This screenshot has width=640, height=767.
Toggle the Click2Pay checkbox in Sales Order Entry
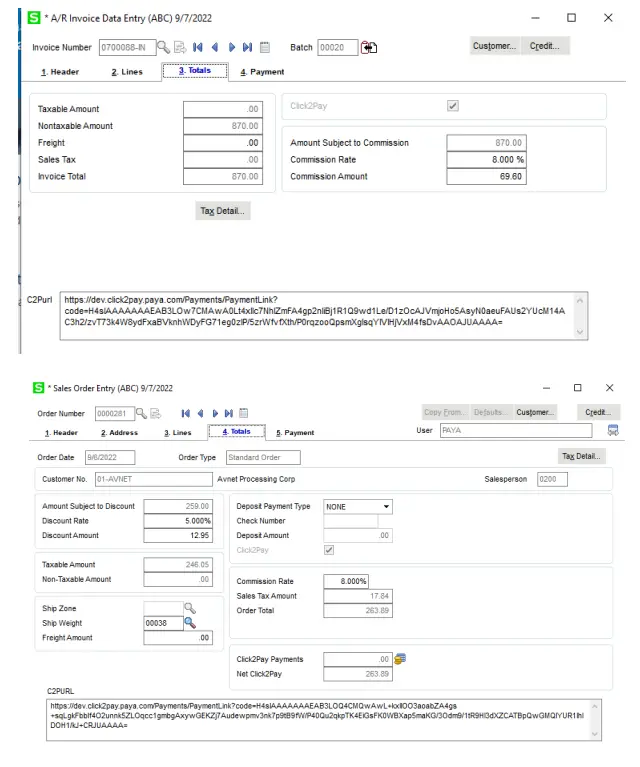tap(329, 550)
